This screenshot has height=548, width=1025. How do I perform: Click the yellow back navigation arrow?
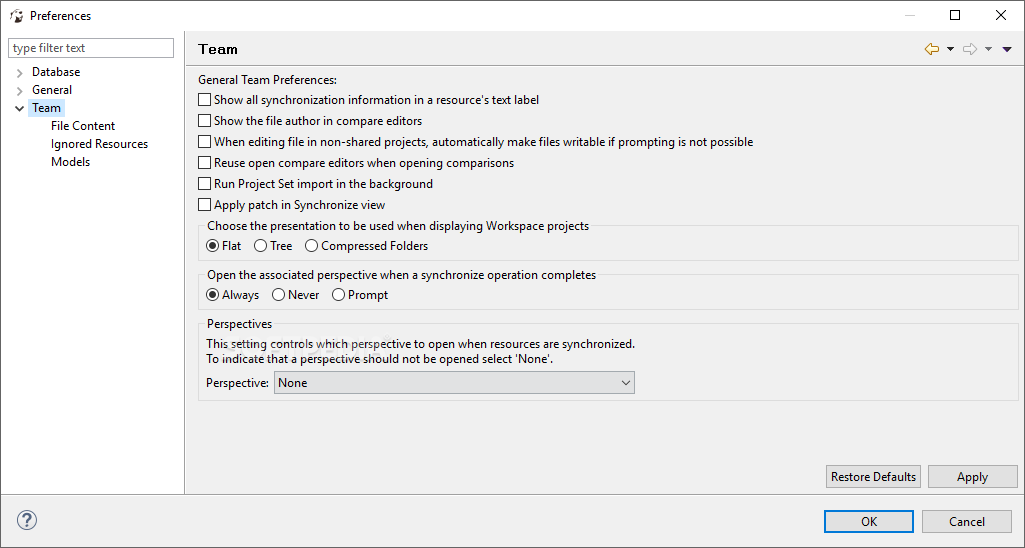932,49
